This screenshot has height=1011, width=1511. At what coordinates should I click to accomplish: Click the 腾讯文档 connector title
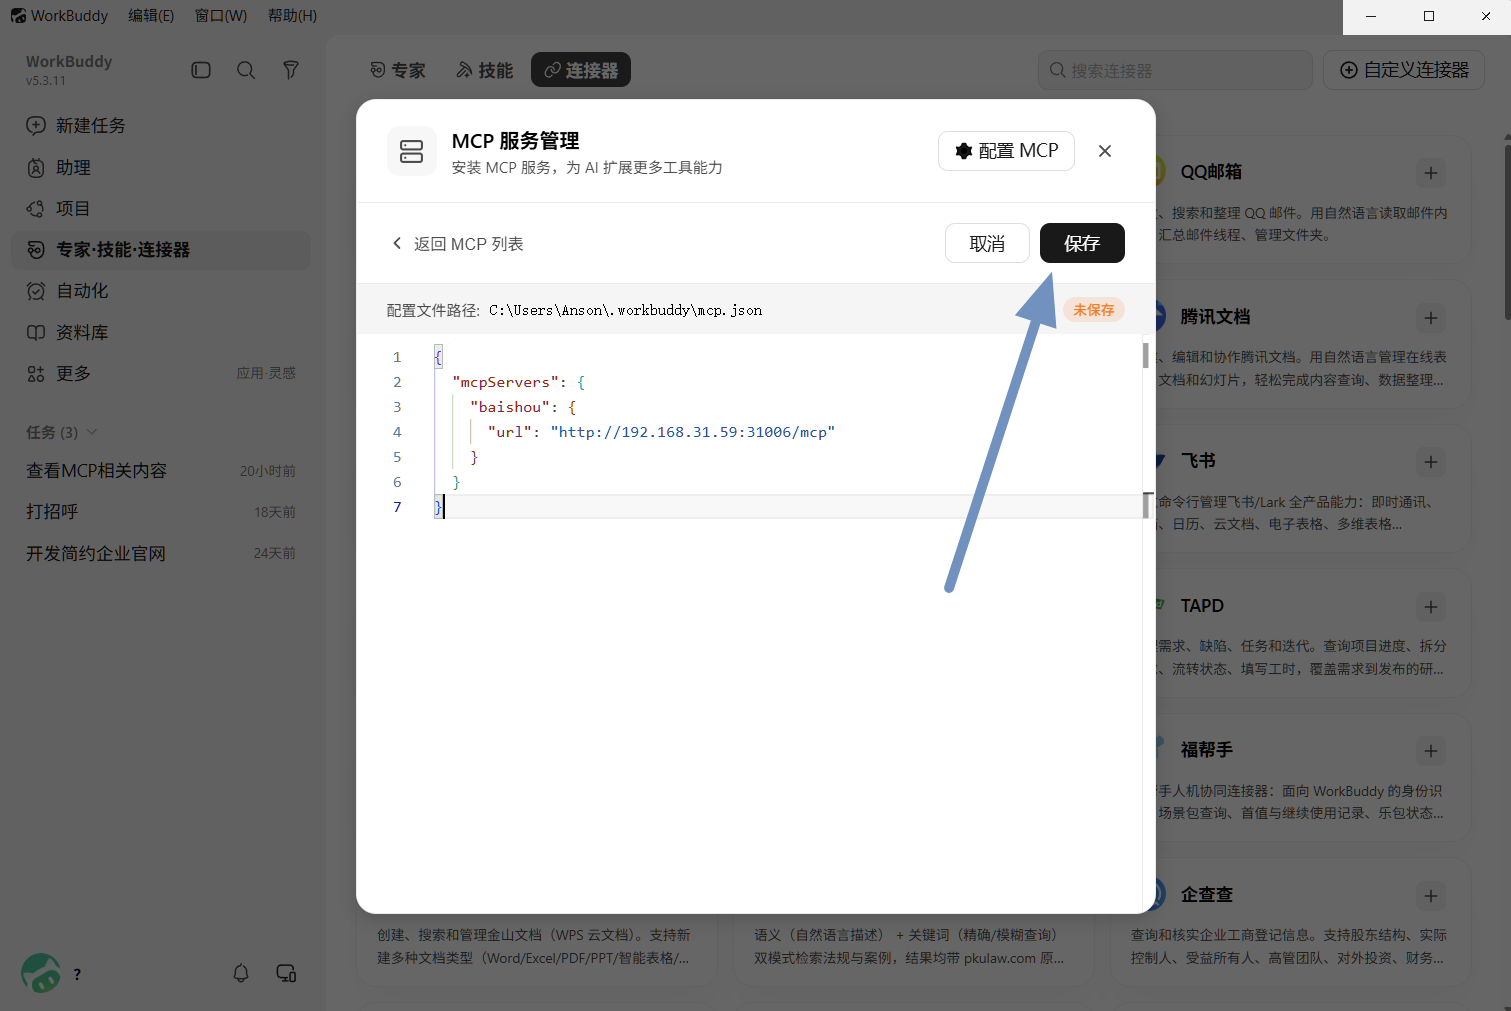(1215, 317)
